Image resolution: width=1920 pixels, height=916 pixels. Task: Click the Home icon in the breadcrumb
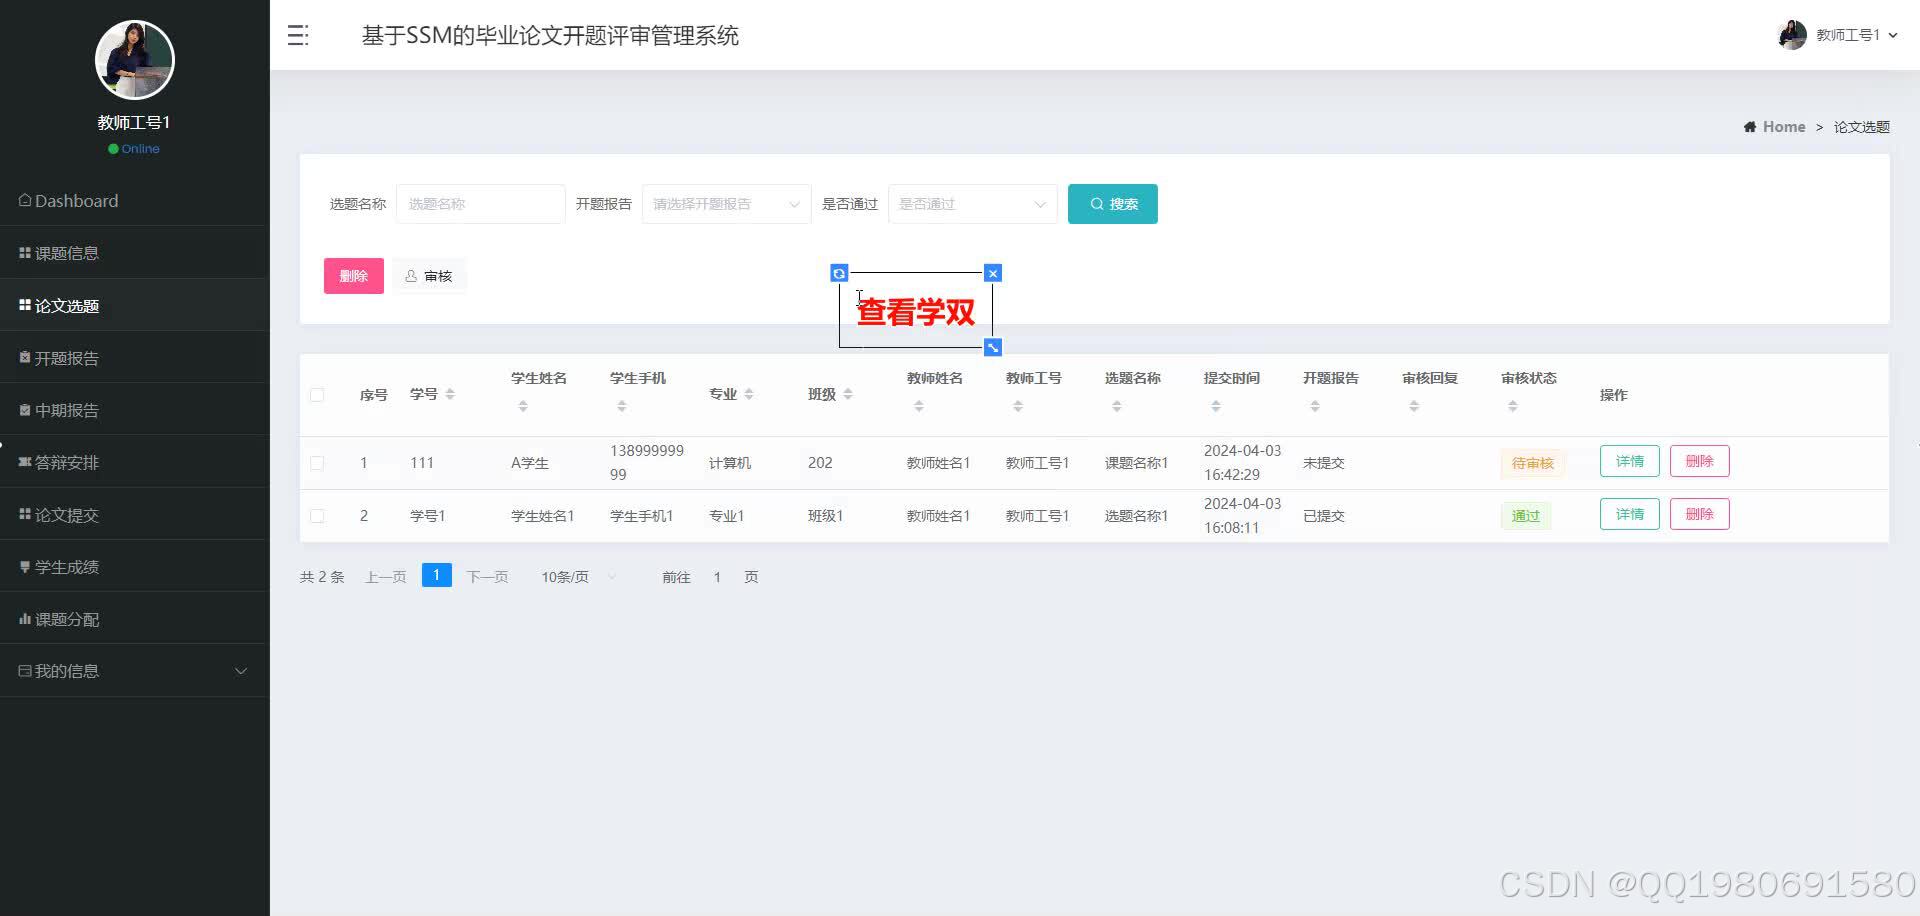pos(1750,126)
